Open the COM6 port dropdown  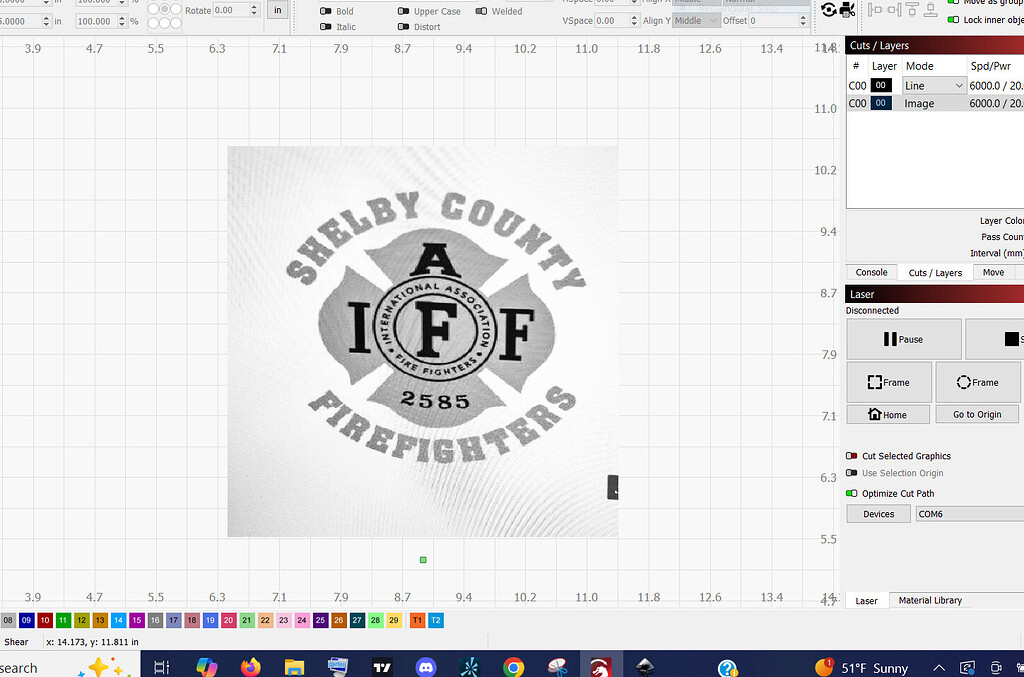point(968,514)
